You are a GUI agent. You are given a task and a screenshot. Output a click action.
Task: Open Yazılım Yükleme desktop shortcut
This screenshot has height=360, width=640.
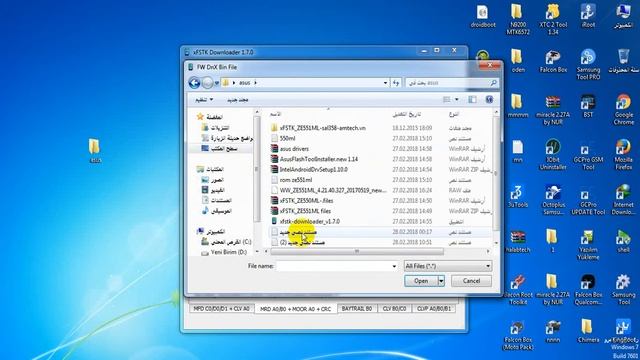pyautogui.click(x=588, y=244)
